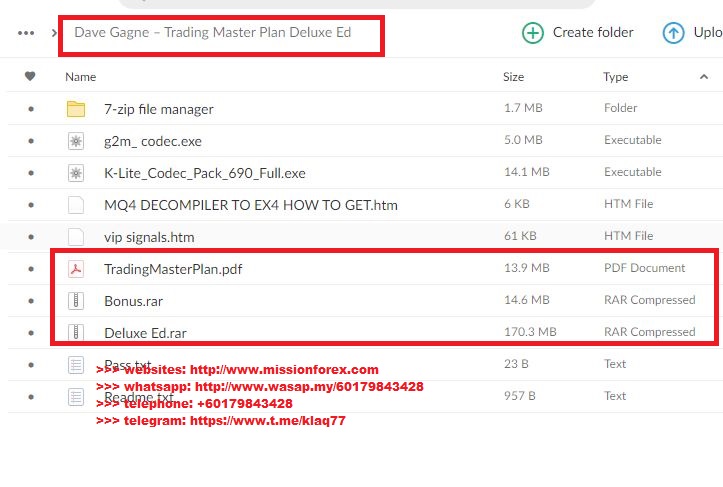Select the Bonus.rar file
This screenshot has width=723, height=487.
pyautogui.click(x=133, y=301)
